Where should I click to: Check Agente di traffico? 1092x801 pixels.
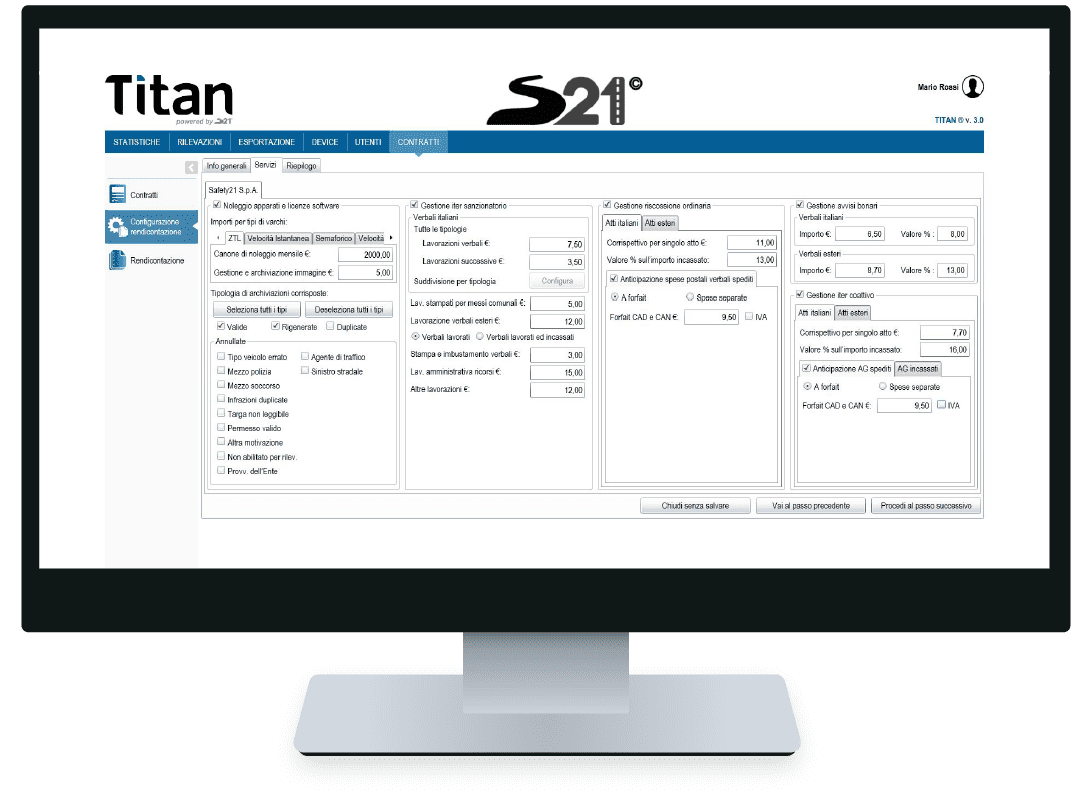click(305, 356)
